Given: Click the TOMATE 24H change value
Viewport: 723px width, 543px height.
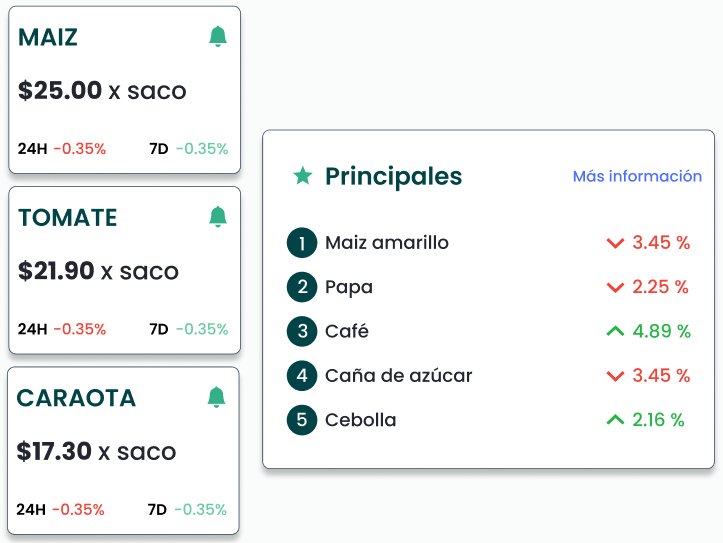Looking at the screenshot, I should tap(79, 329).
